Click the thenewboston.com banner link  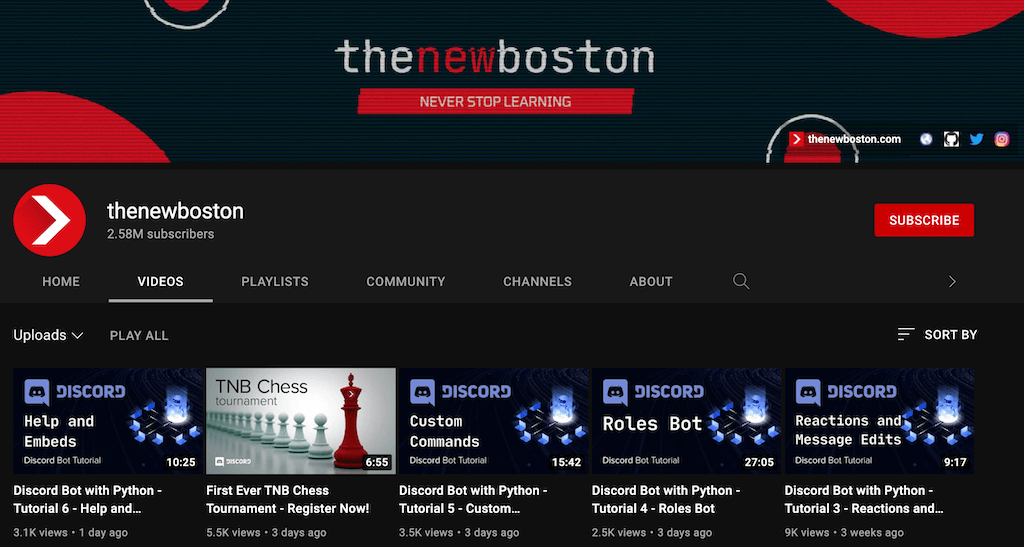845,139
